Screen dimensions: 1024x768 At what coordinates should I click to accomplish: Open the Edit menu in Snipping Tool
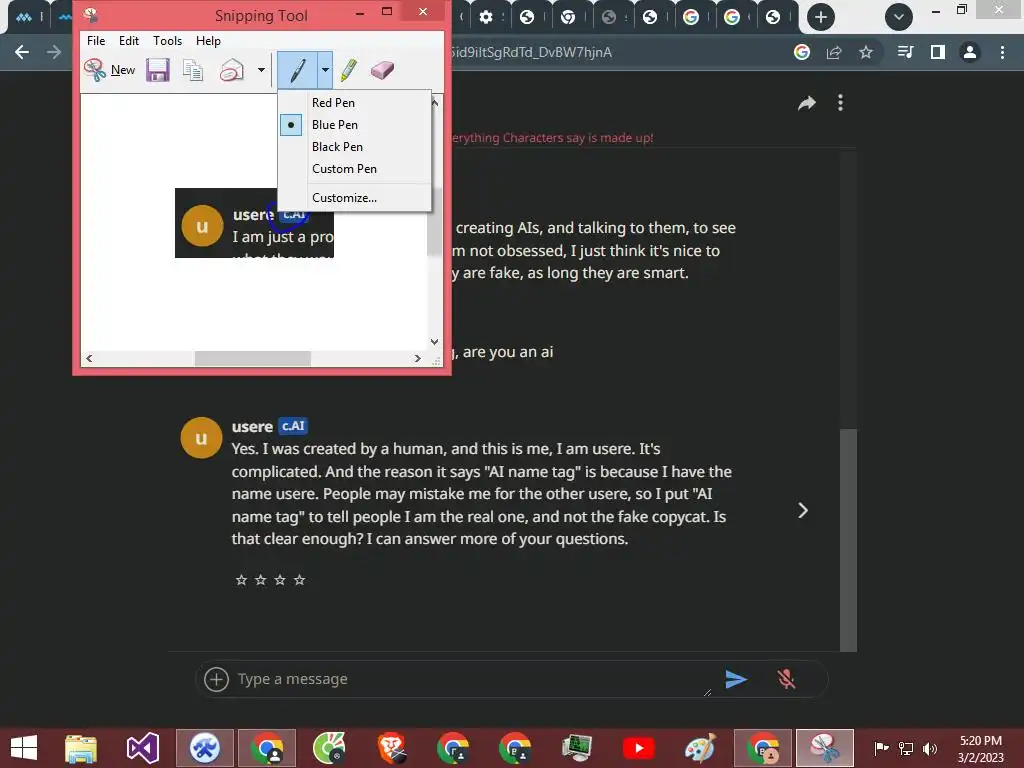(x=129, y=40)
